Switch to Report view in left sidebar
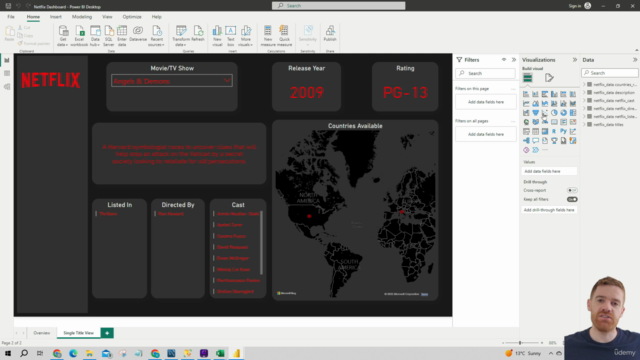640x360 pixels. [x=7, y=60]
